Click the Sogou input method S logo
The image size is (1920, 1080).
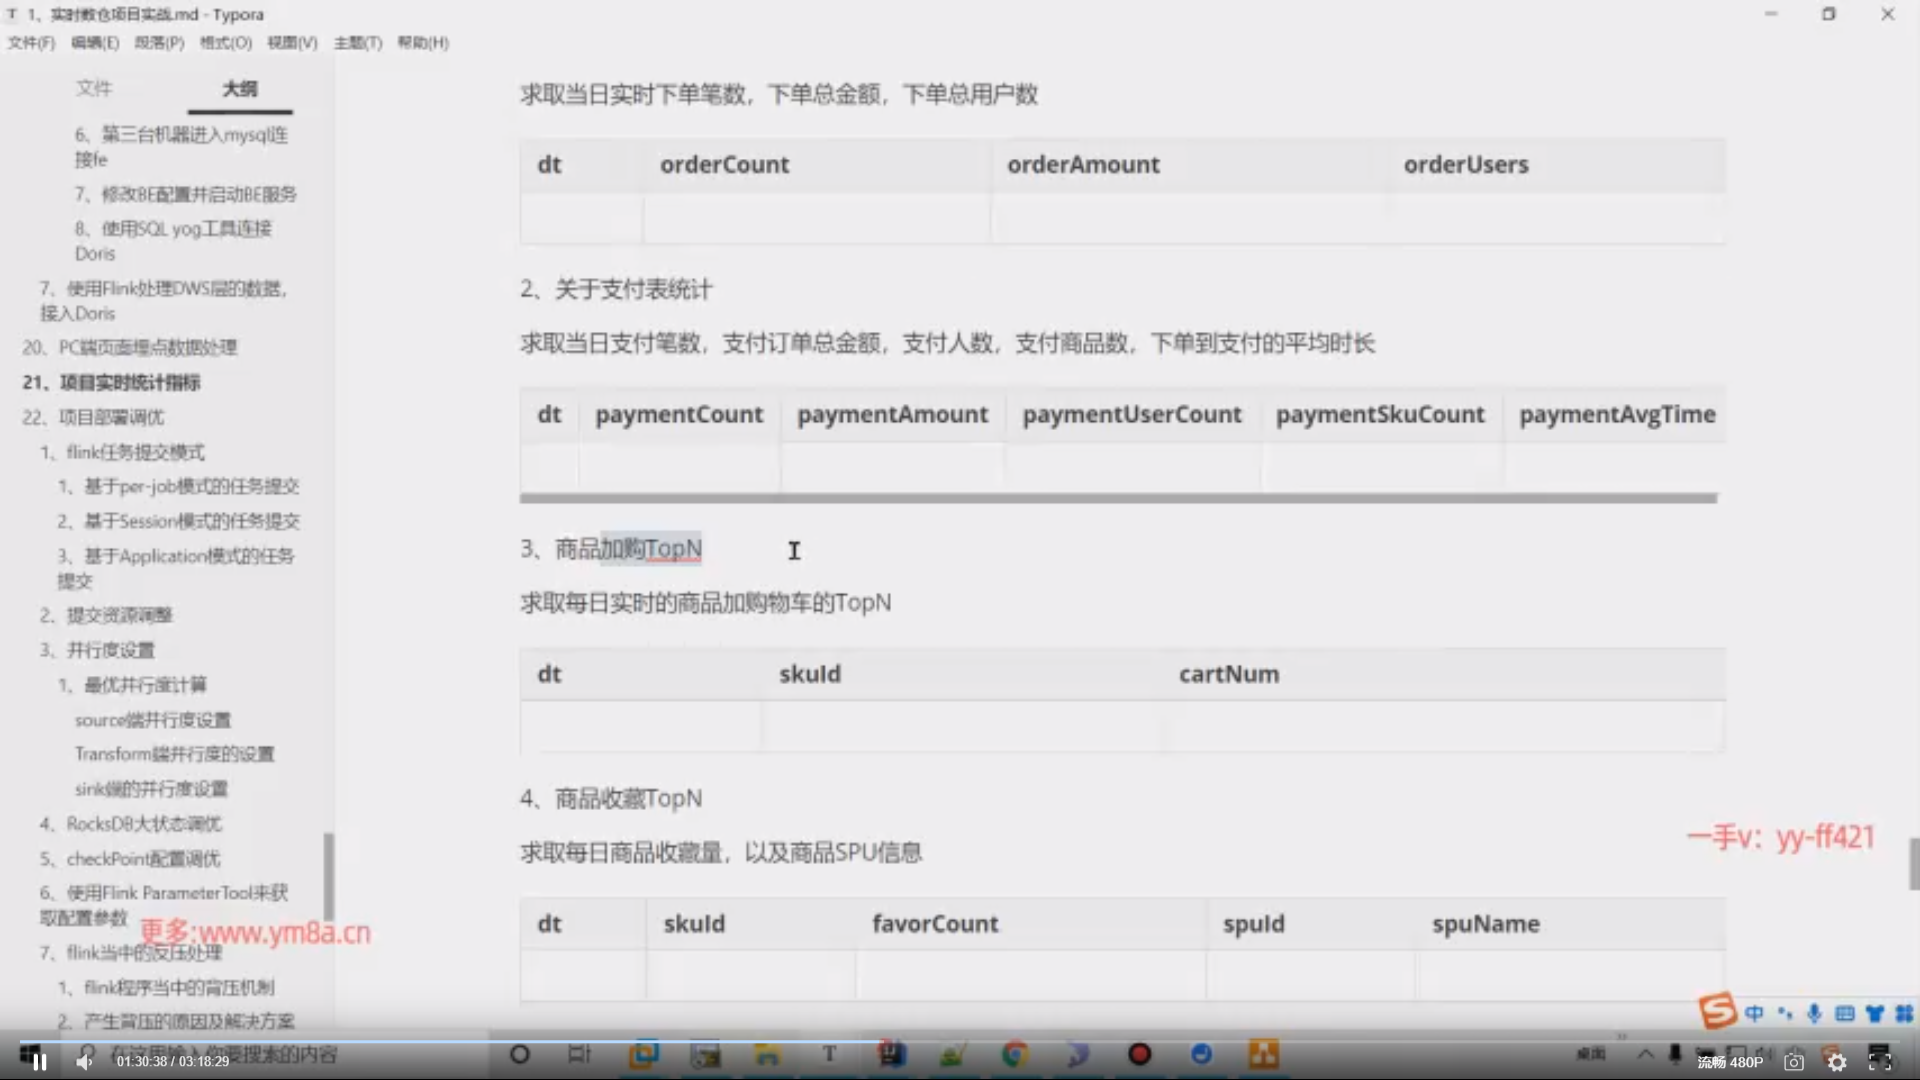[x=1717, y=1011]
